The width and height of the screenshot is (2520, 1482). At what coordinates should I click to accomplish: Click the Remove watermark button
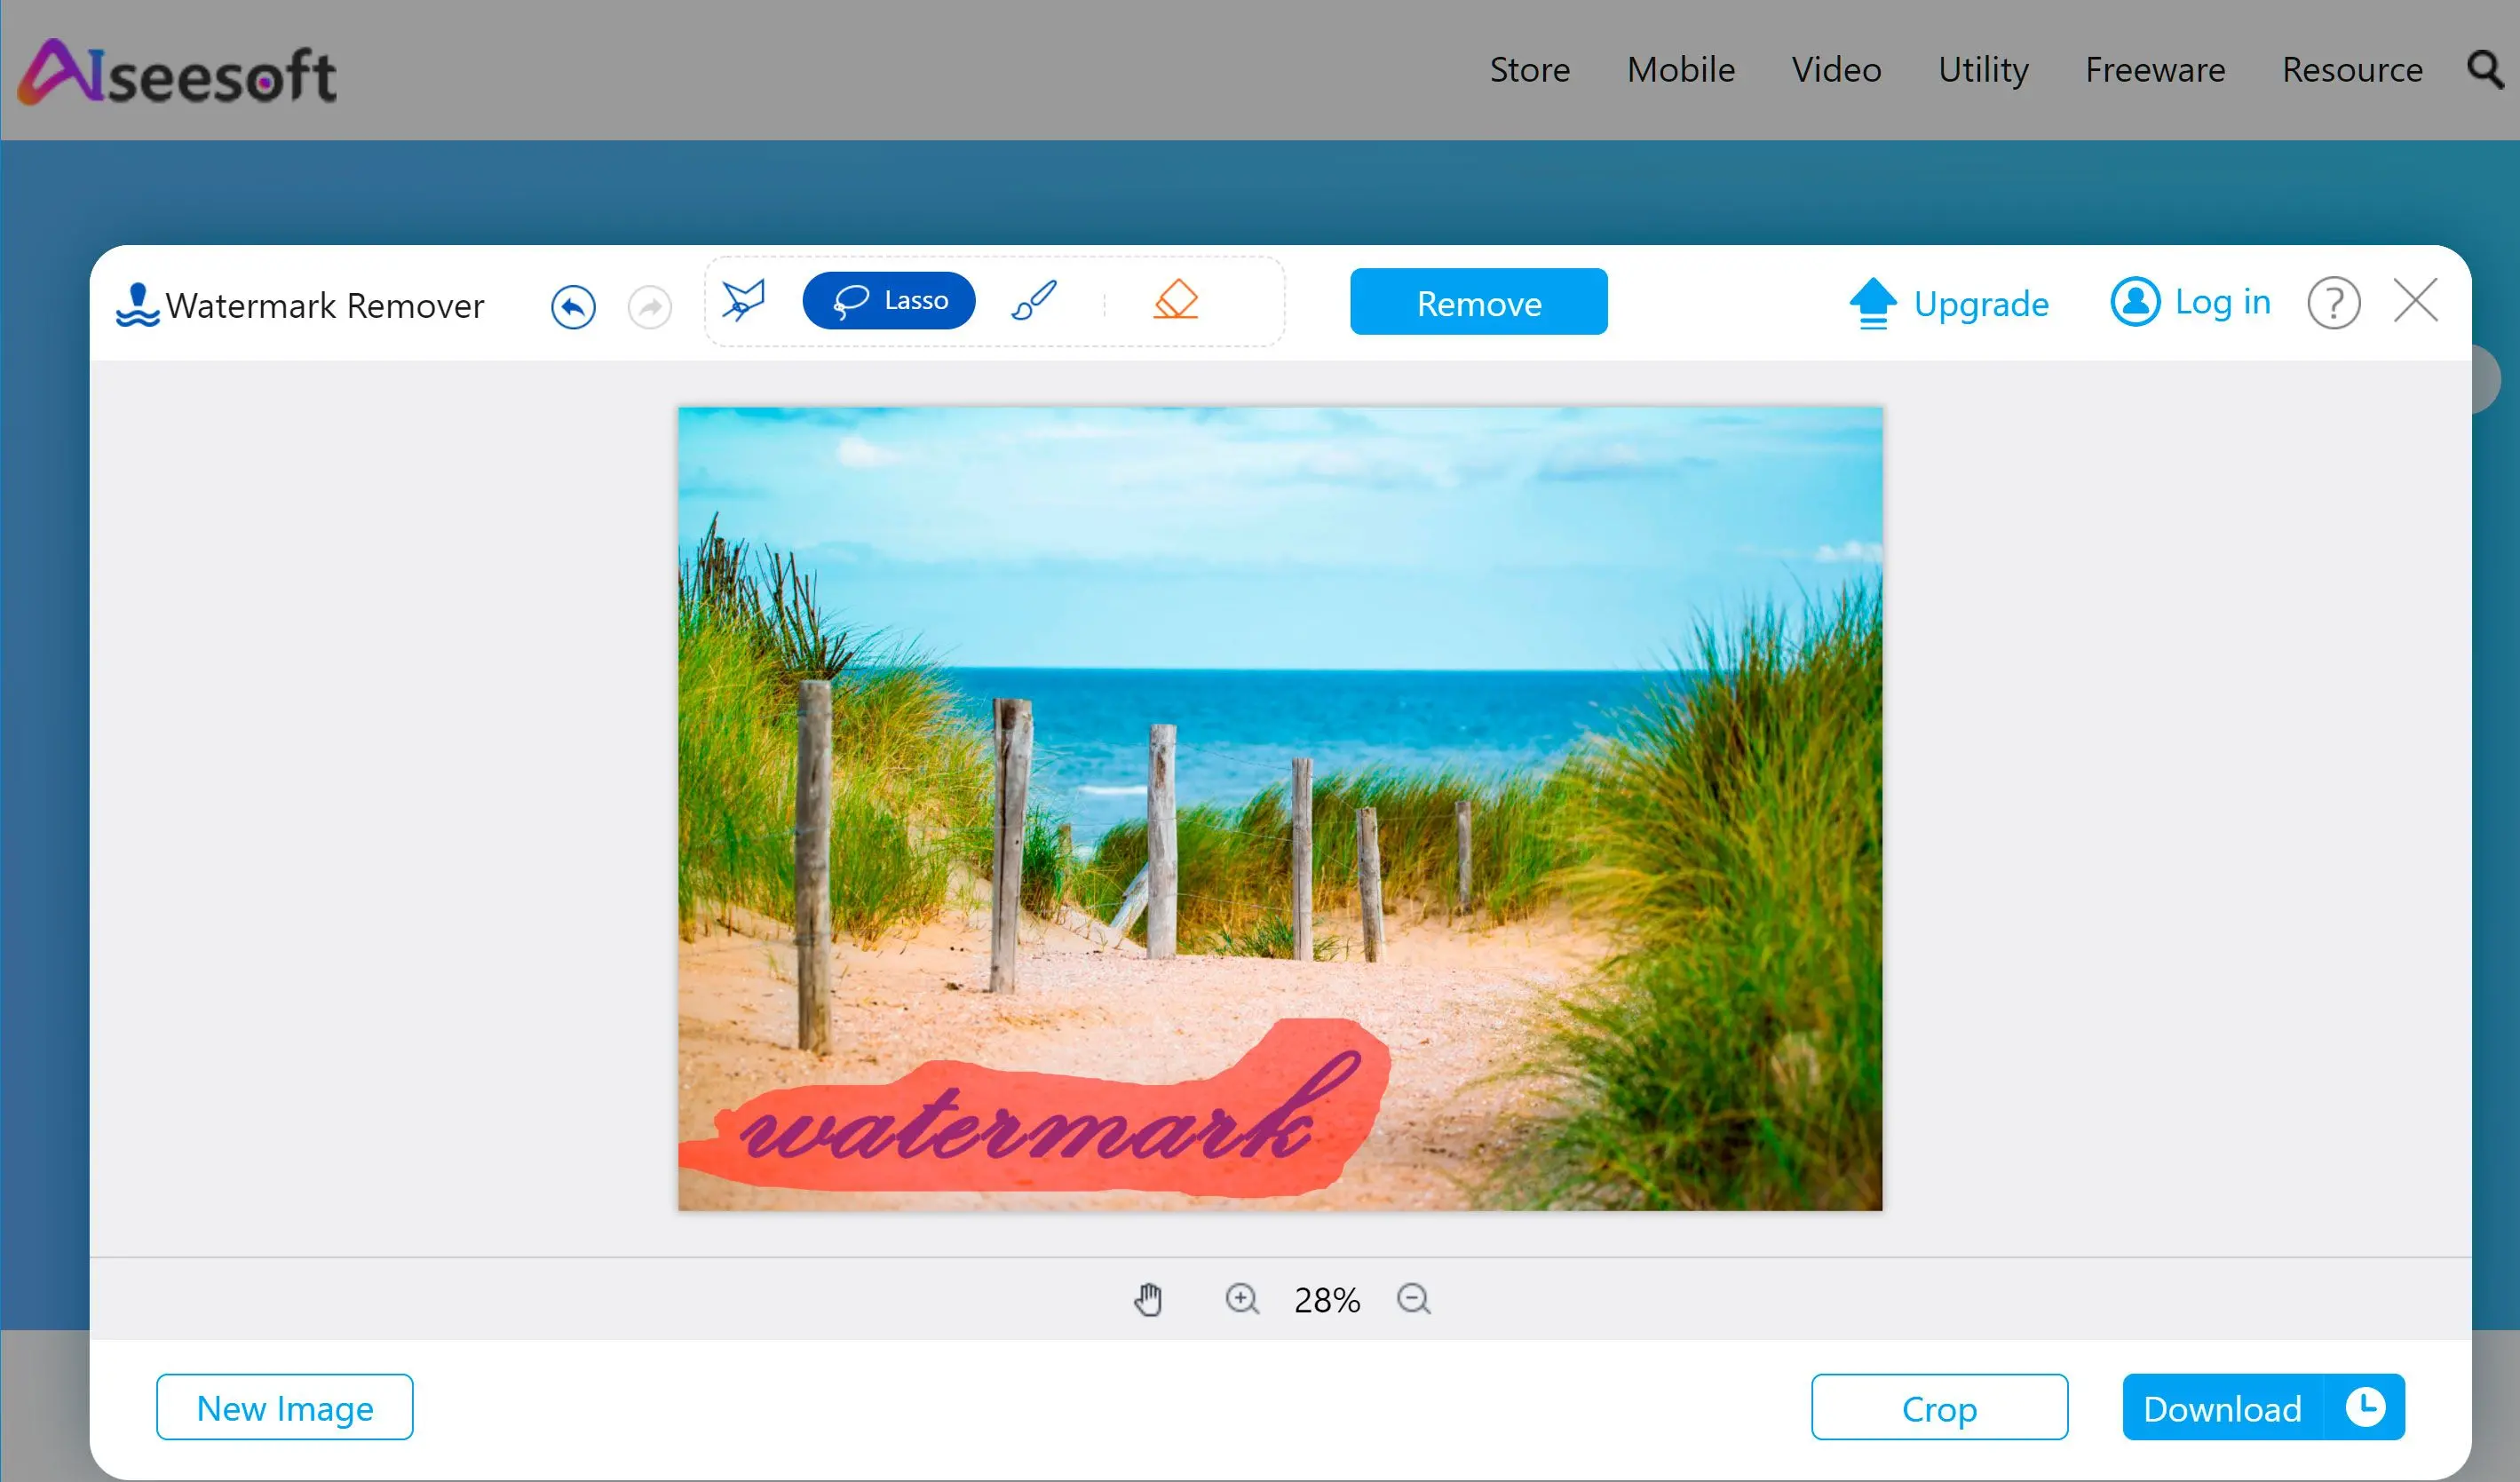pos(1478,302)
